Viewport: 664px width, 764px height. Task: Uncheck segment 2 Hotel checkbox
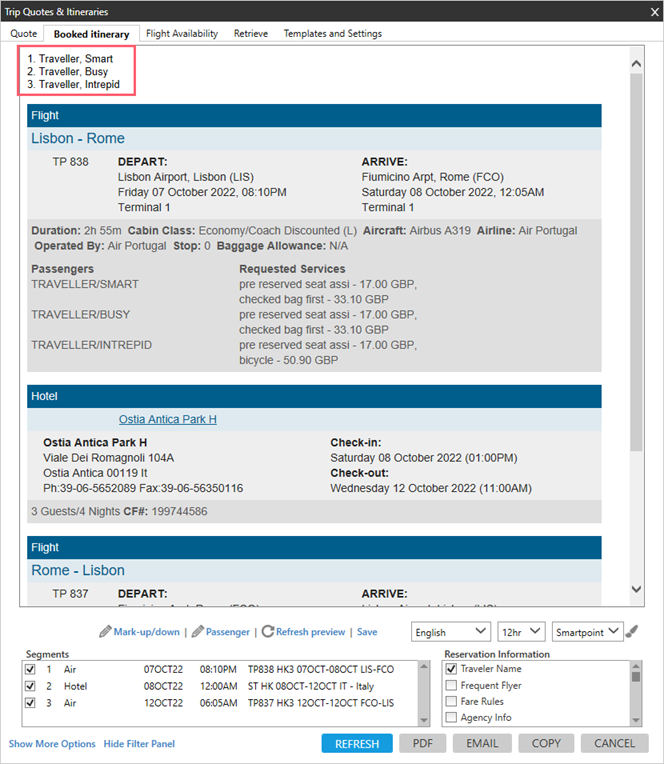30,686
